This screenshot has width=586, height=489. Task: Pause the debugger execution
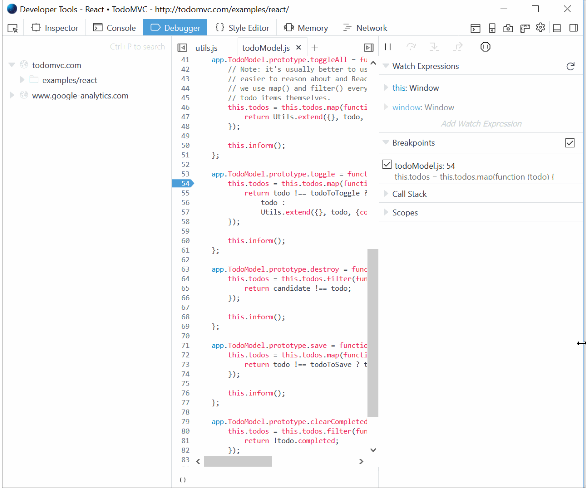click(x=388, y=47)
